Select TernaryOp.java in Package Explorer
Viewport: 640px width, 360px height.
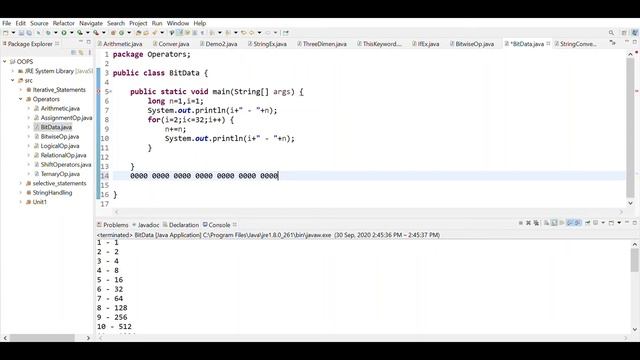[60, 174]
